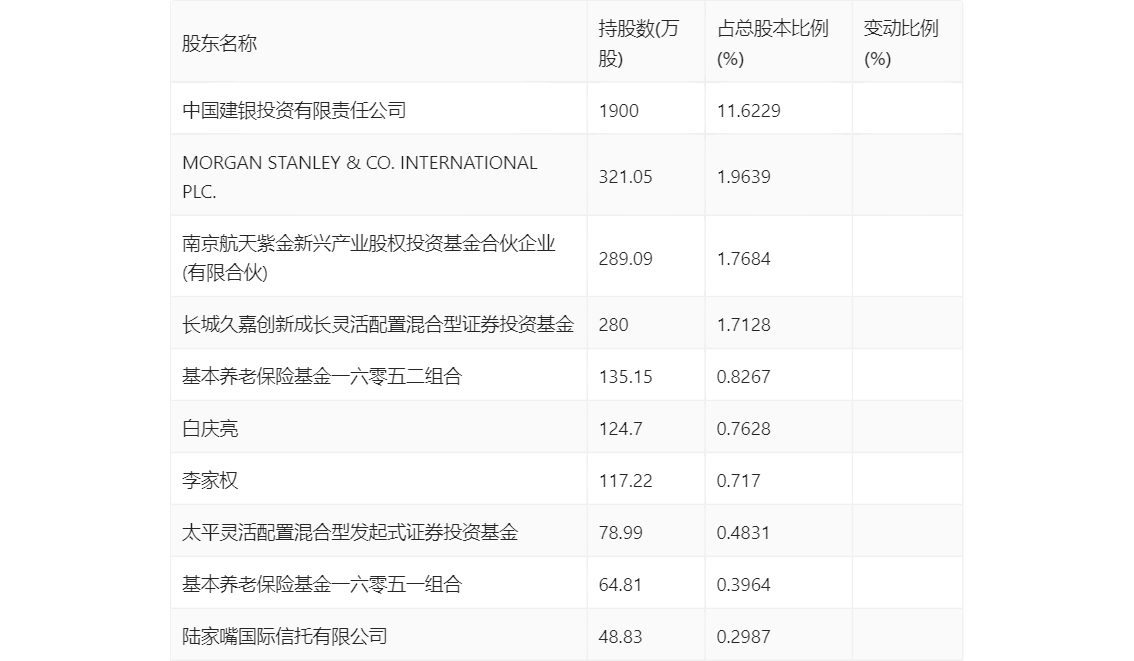Image resolution: width=1134 pixels, height=661 pixels.
Task: Click the 135.15 shares value
Action: point(626,377)
